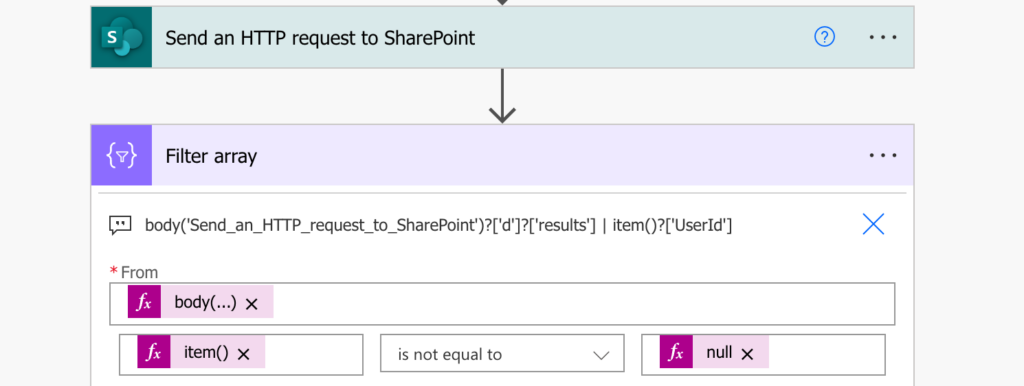
Task: Click the peek code comment icon
Action: [120, 226]
